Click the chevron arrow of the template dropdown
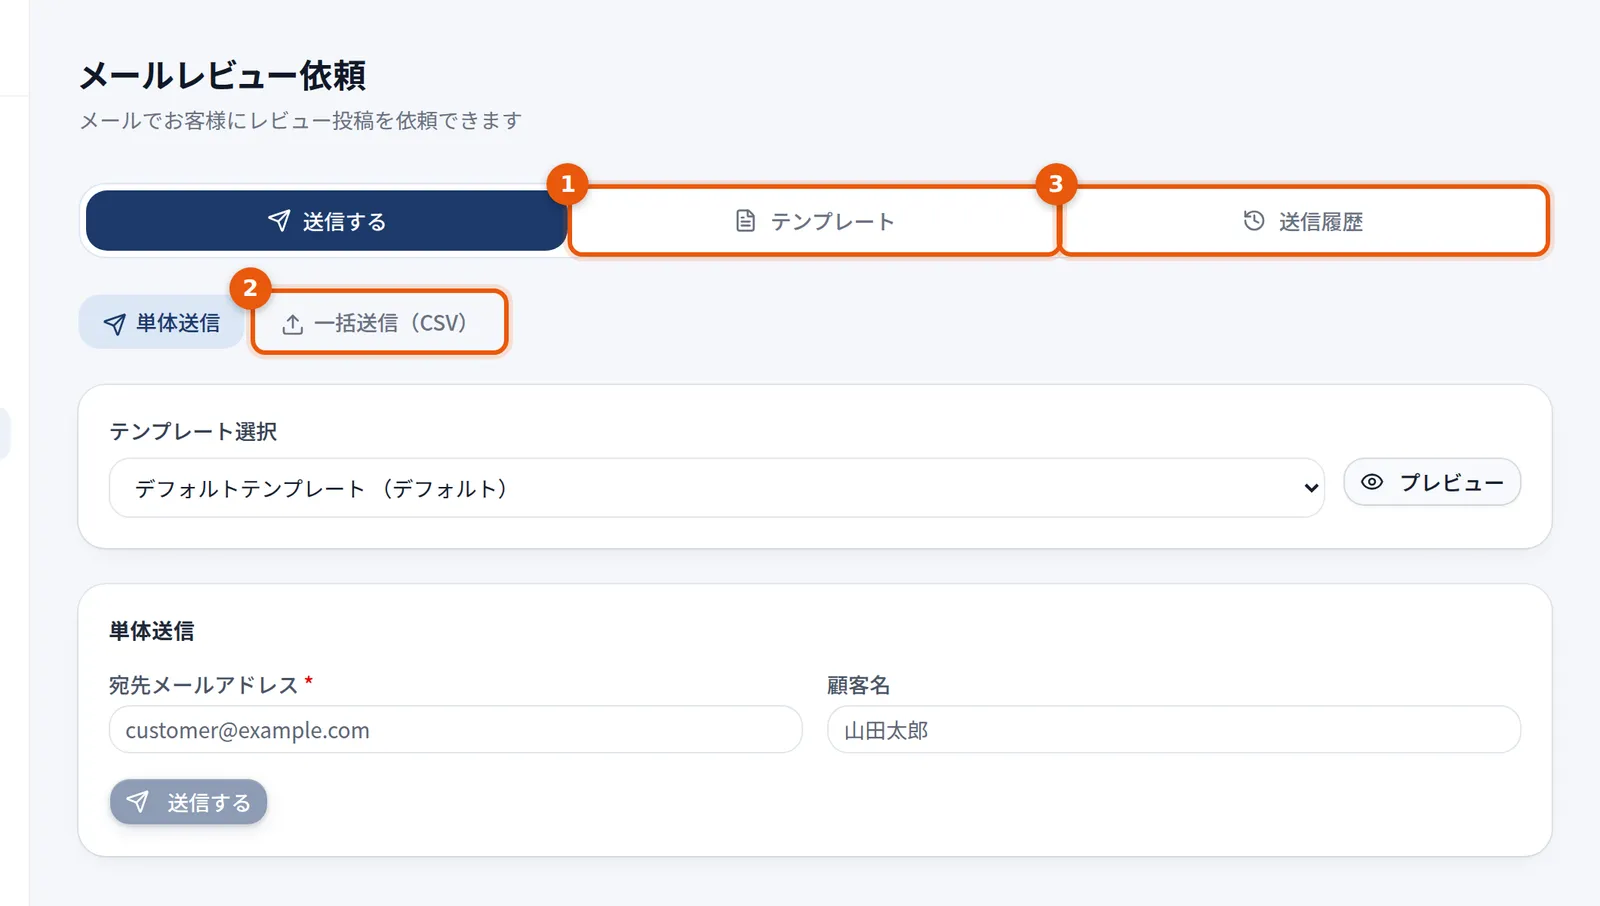 point(1311,488)
